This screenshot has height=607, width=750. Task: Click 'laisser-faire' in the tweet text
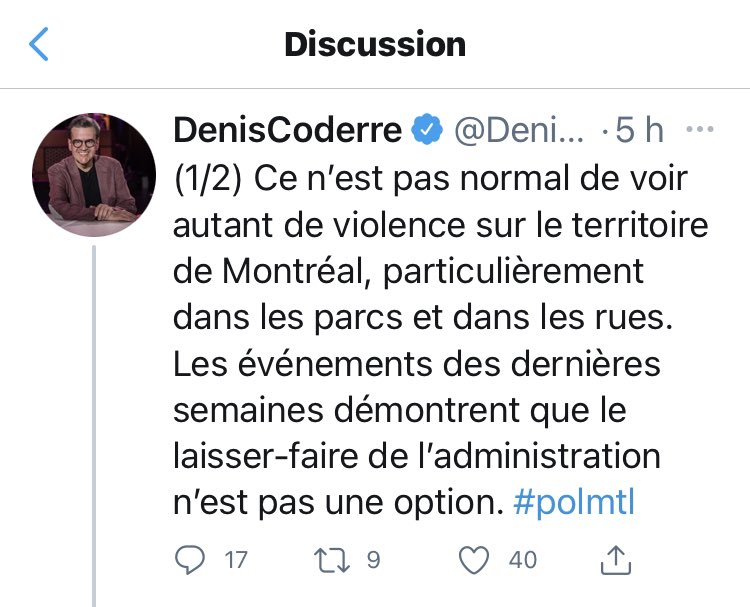[265, 456]
